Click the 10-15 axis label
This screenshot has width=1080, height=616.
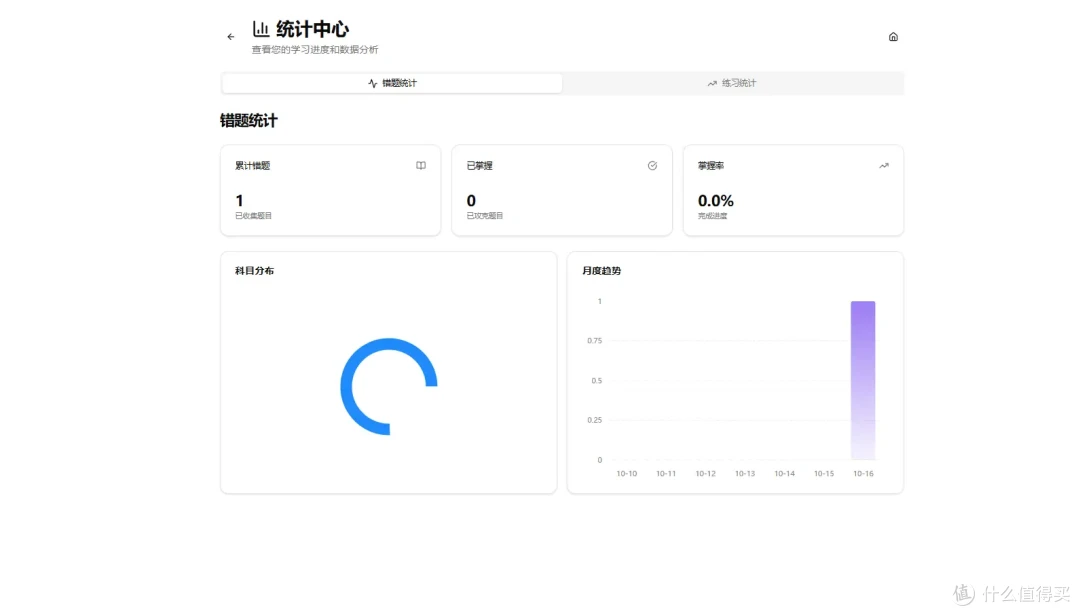click(824, 474)
